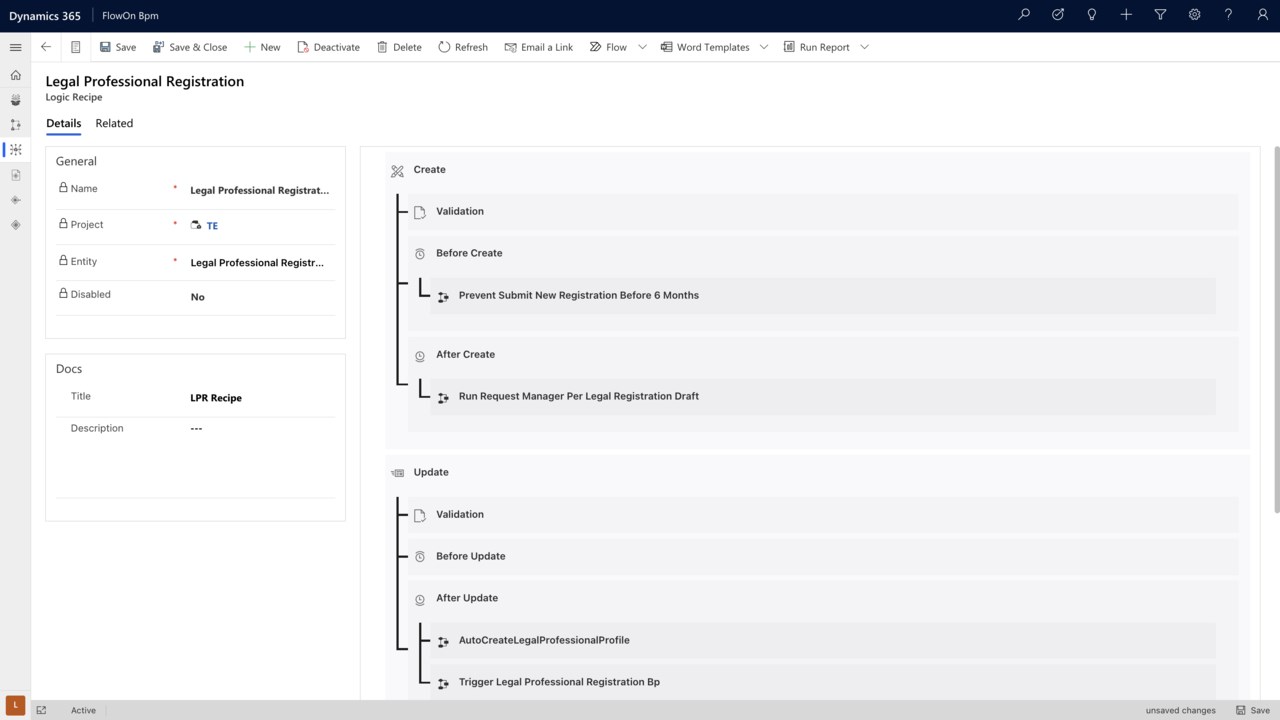
Task: Click the plus quick create icon
Action: click(x=1126, y=15)
